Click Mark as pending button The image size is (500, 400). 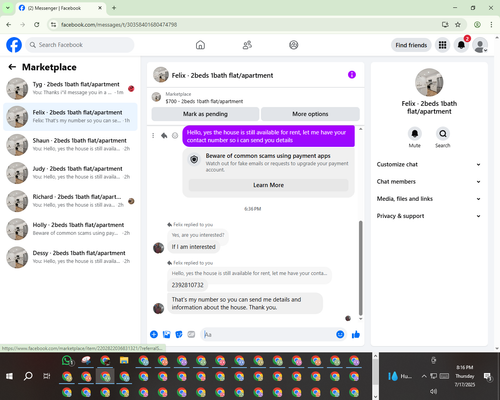tap(205, 114)
